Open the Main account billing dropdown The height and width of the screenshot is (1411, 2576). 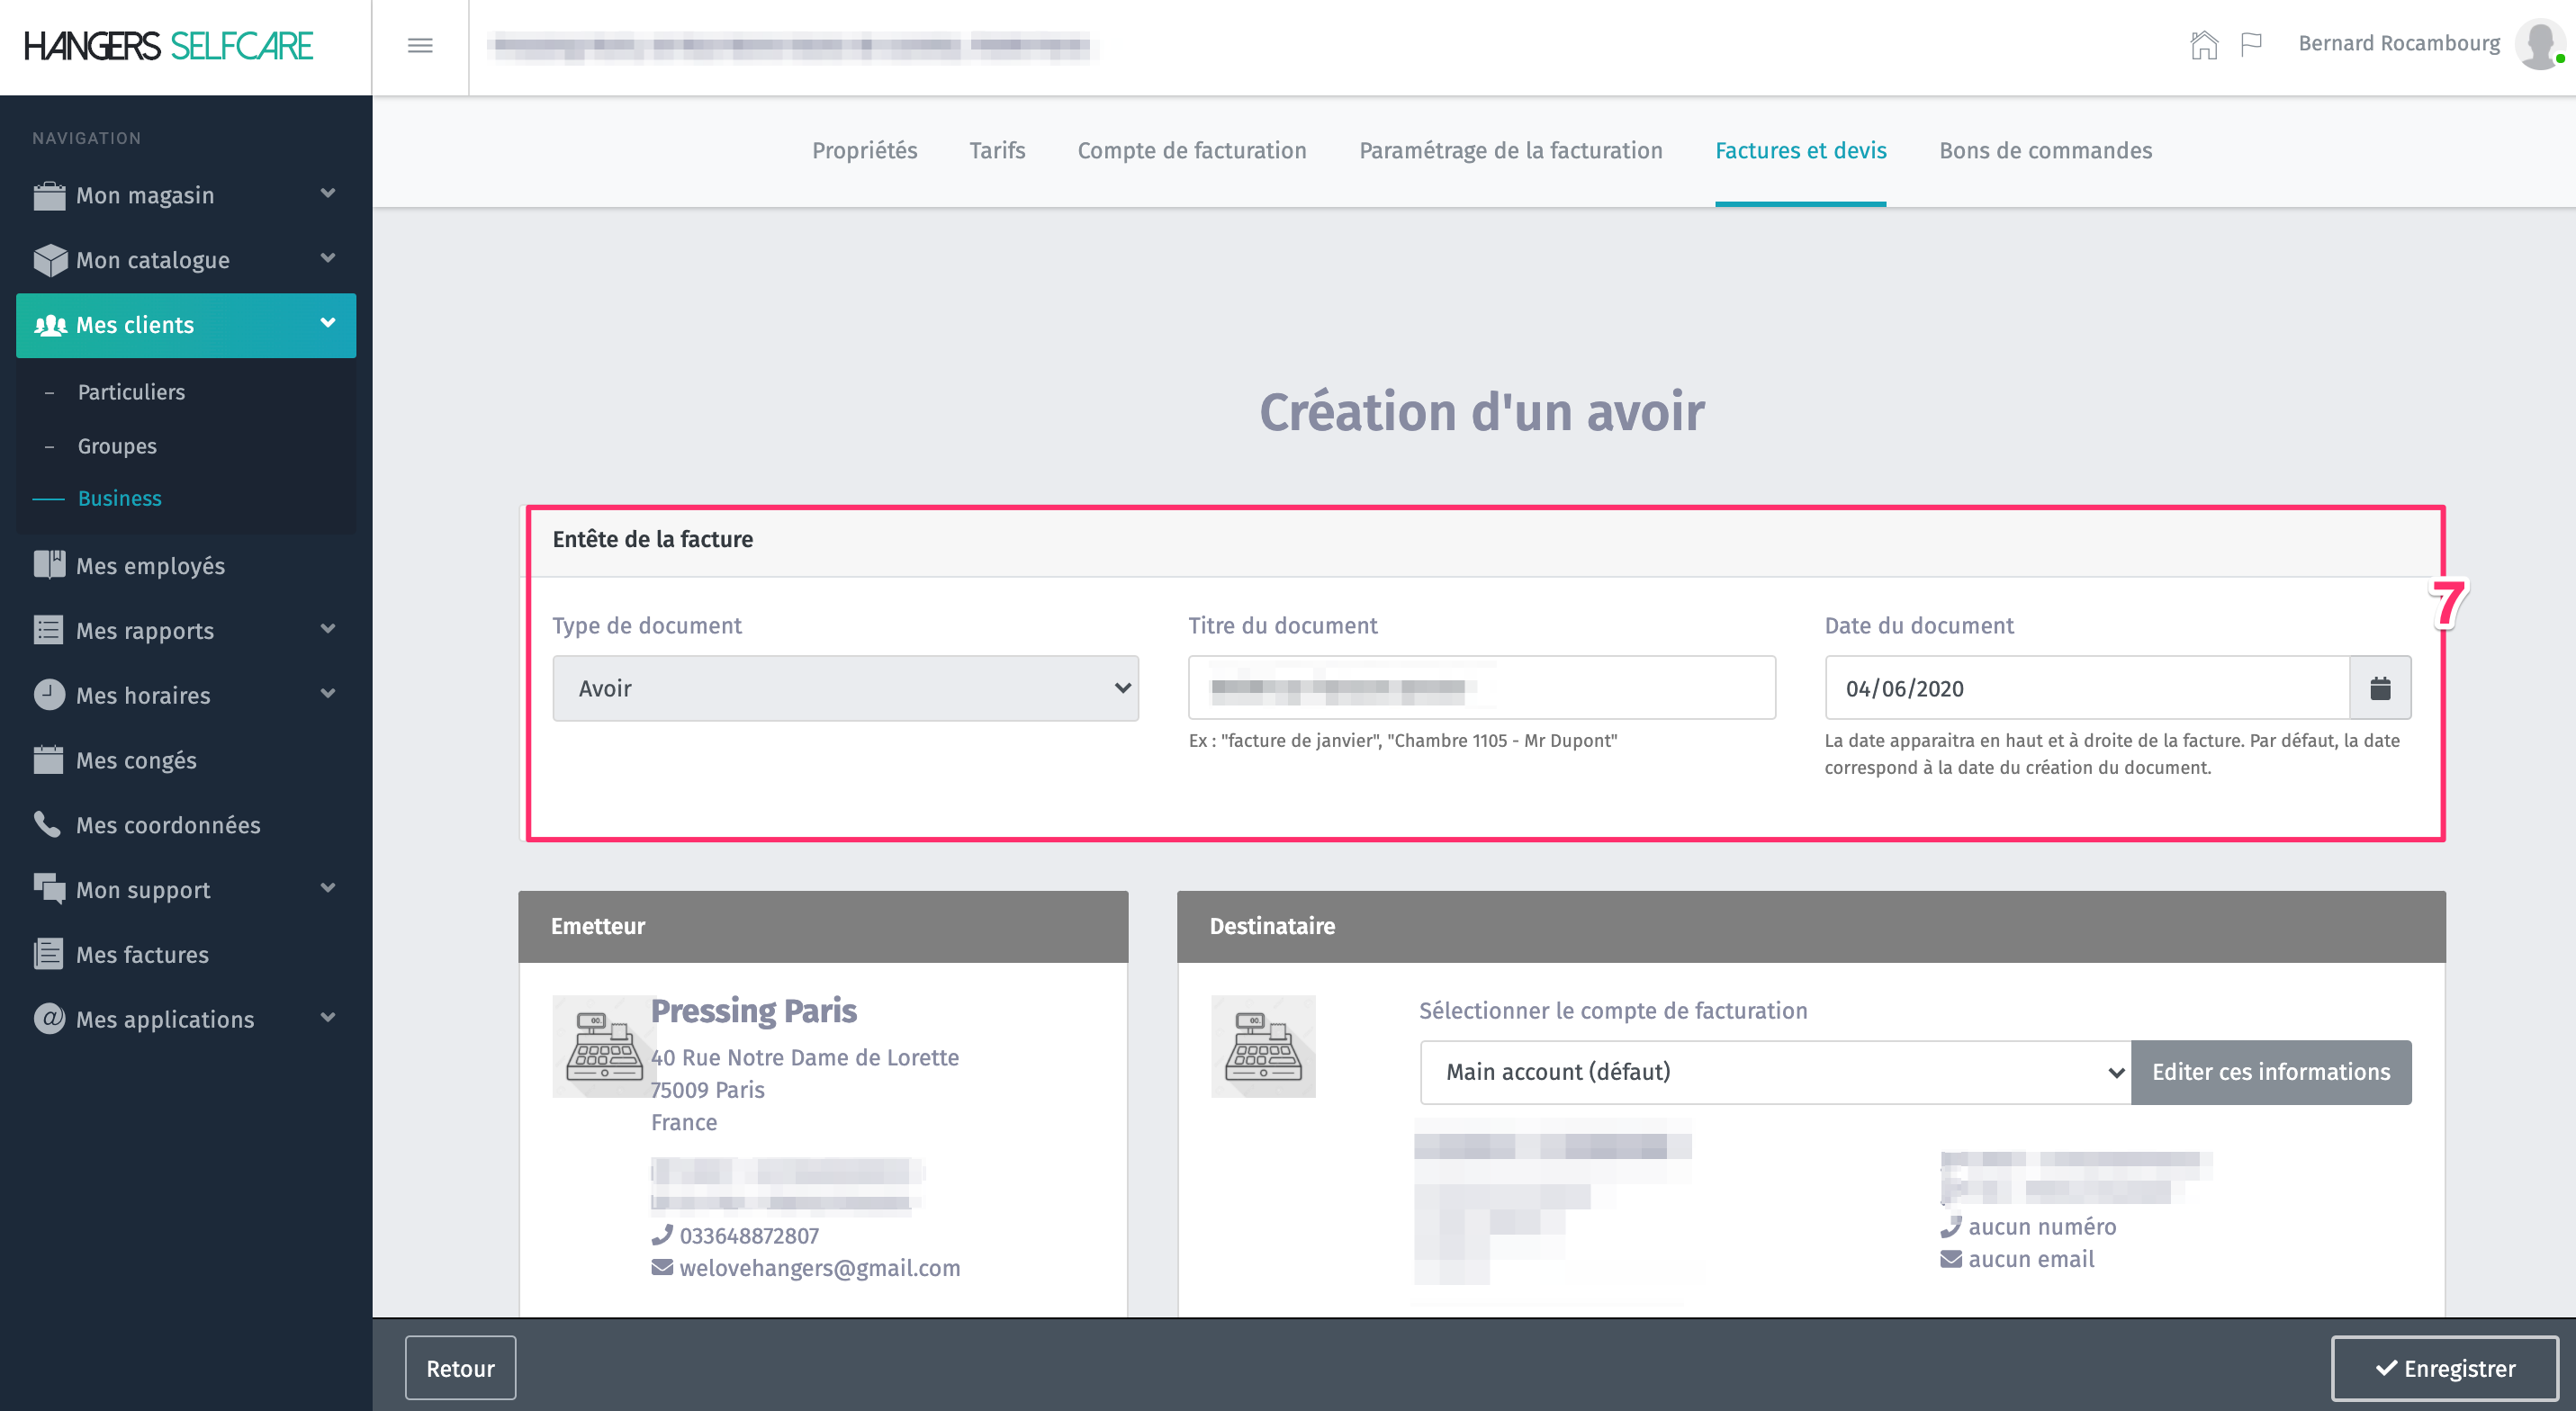point(1775,1072)
